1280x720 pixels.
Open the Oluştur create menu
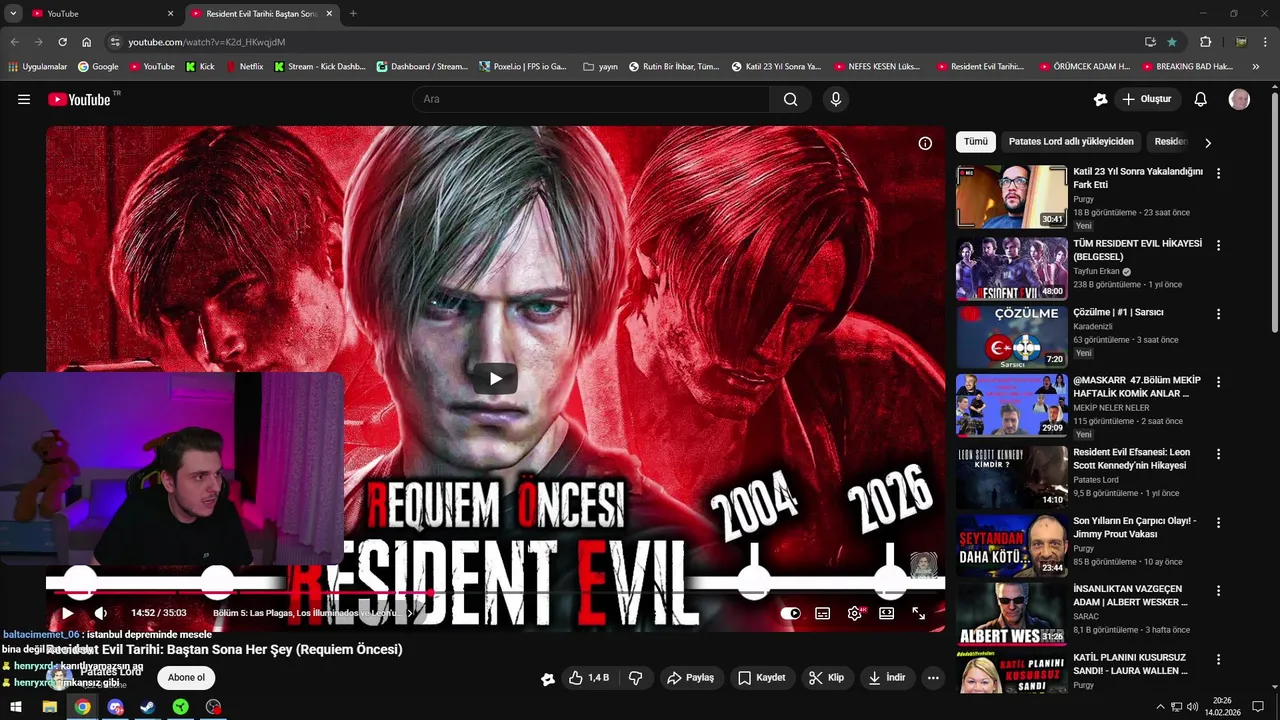click(1147, 99)
